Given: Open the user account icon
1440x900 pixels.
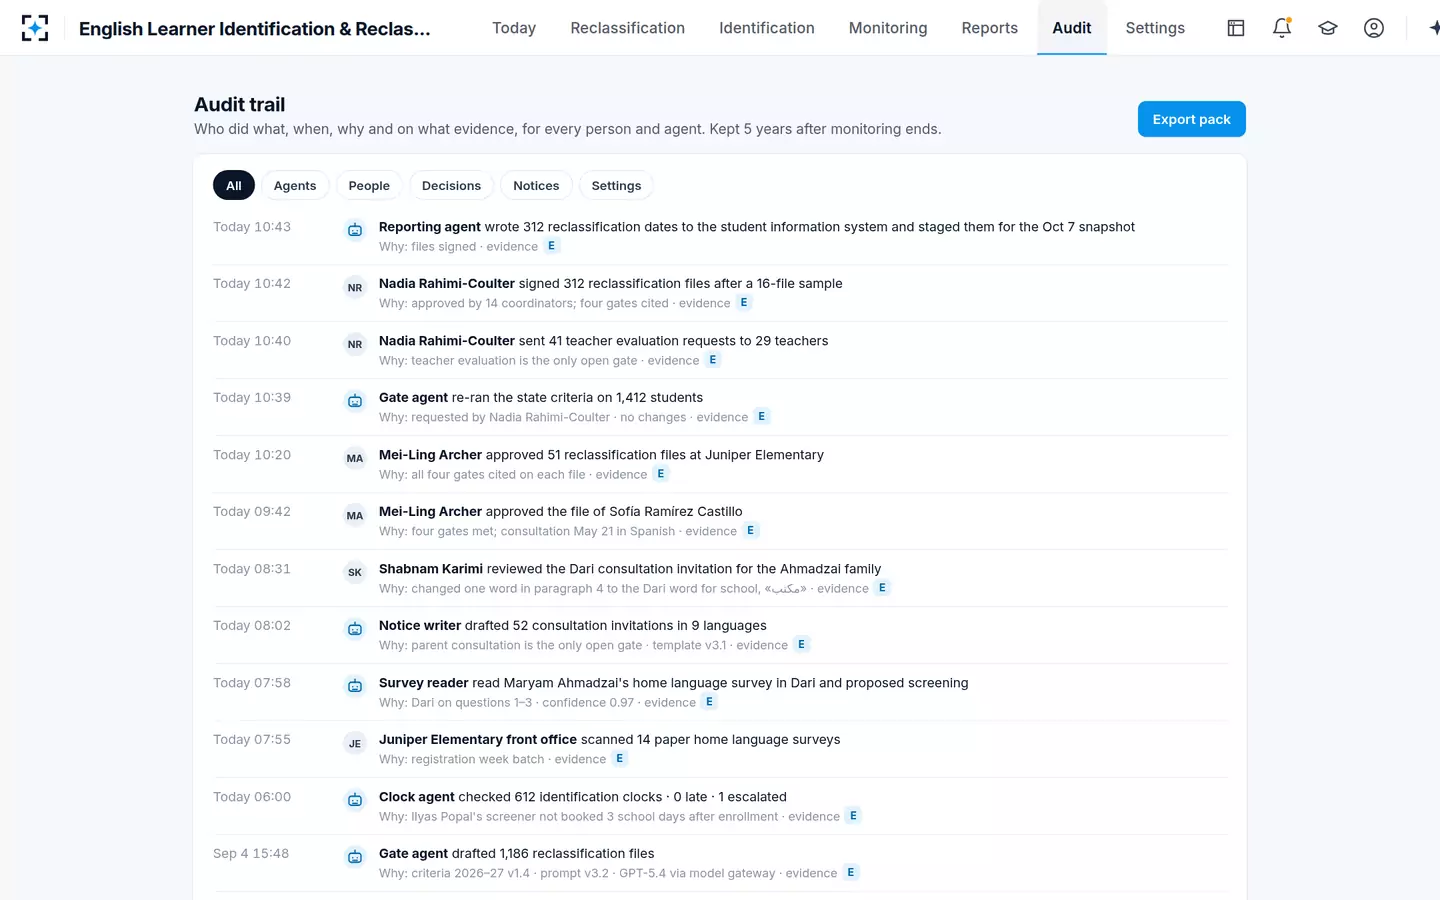Looking at the screenshot, I should [x=1374, y=28].
